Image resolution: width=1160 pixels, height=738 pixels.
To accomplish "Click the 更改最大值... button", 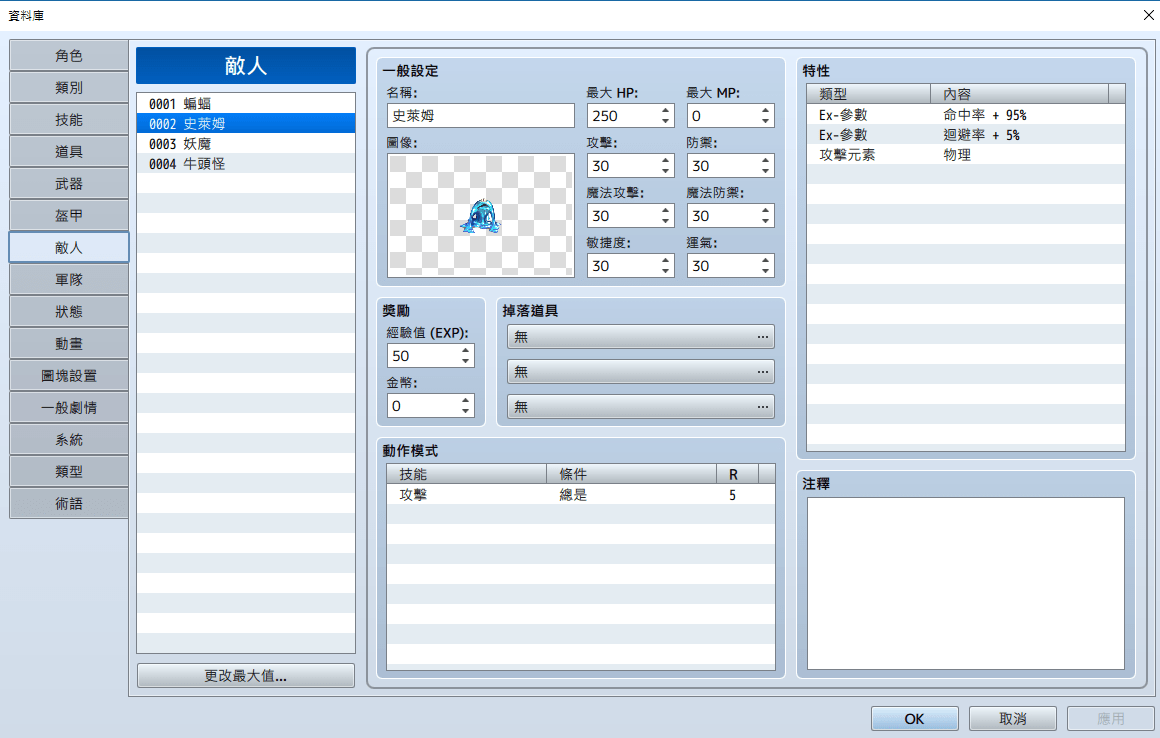I will 246,676.
